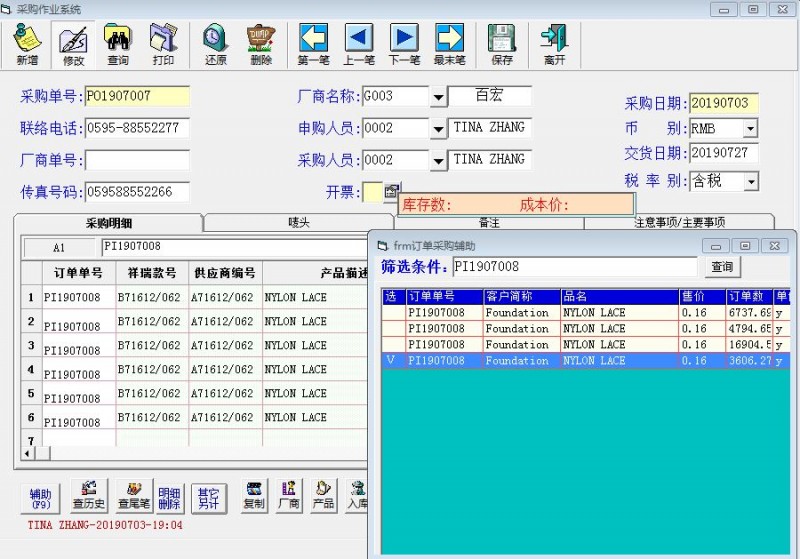The image size is (800, 559).
Task: Click the 明细删除 button
Action: (x=170, y=497)
